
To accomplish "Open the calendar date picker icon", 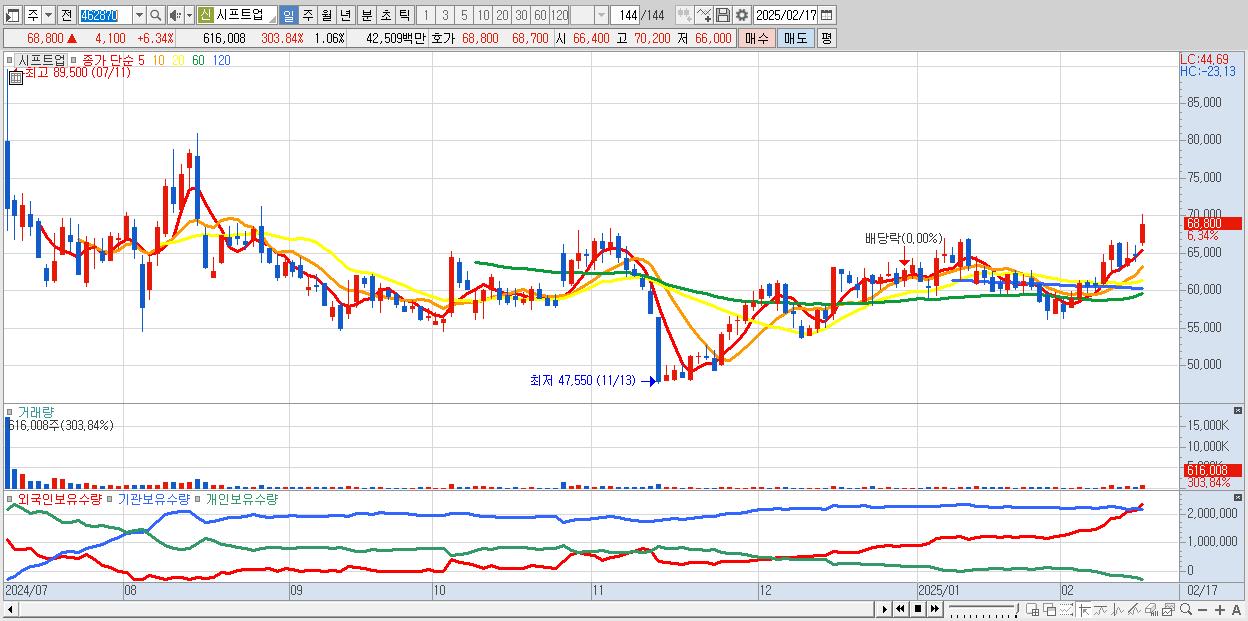I will pyautogui.click(x=827, y=15).
